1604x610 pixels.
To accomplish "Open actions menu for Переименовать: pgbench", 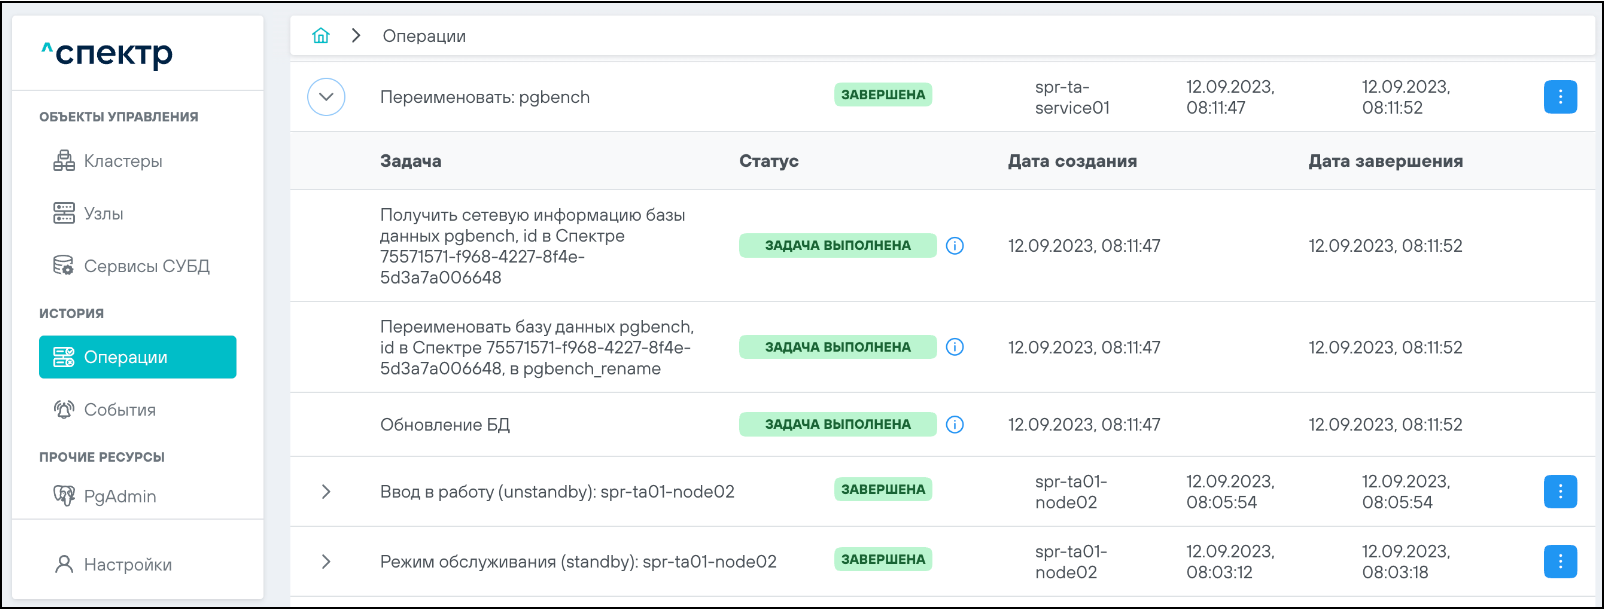I will [x=1560, y=97].
